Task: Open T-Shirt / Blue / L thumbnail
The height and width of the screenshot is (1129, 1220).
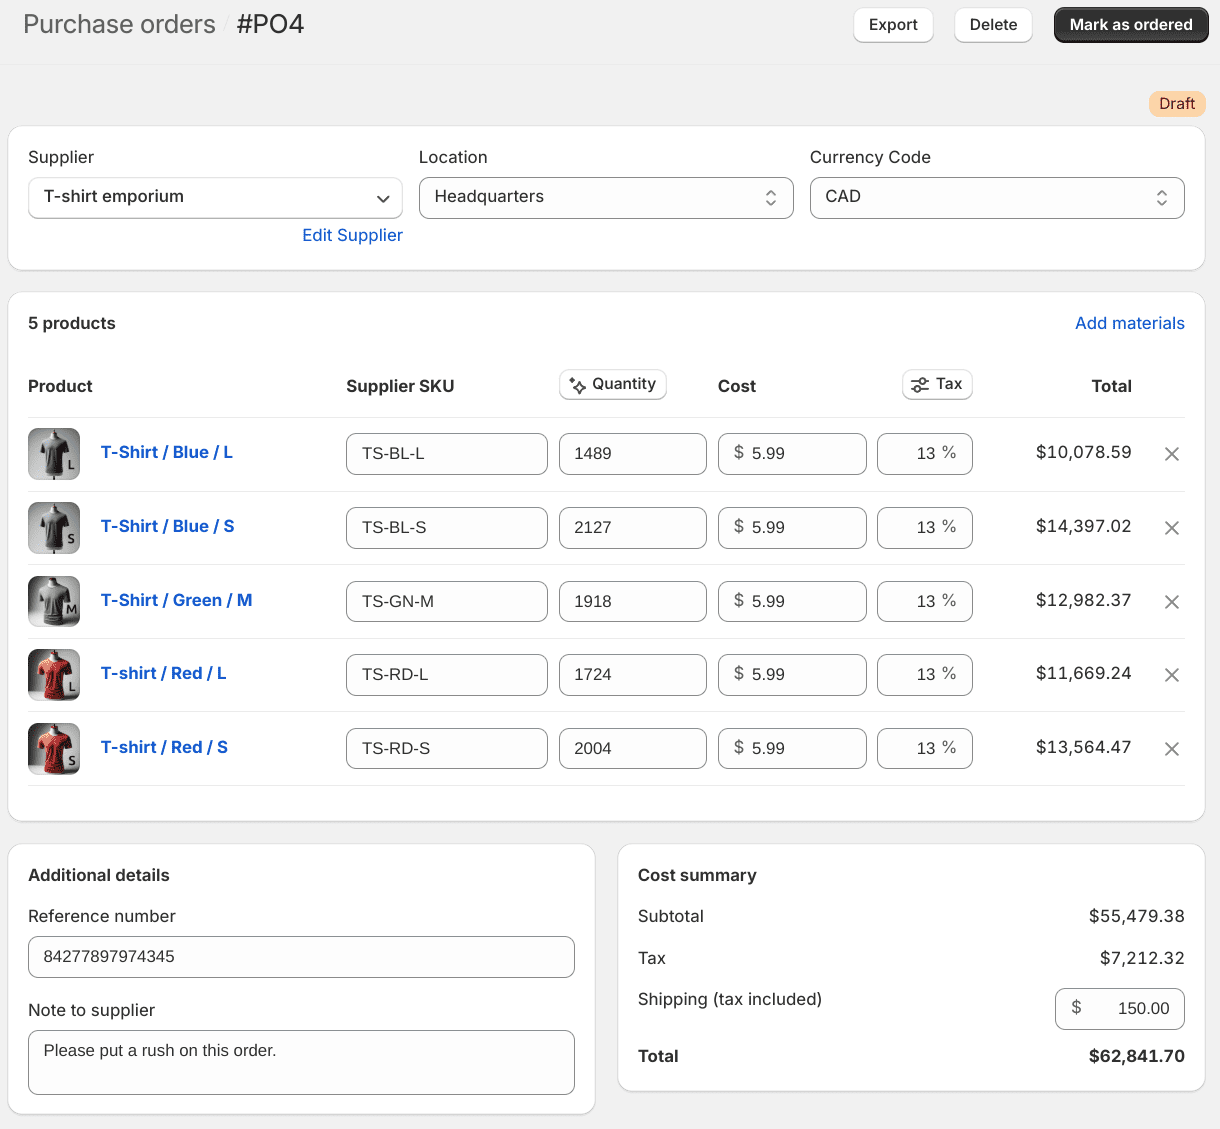Action: coord(54,454)
